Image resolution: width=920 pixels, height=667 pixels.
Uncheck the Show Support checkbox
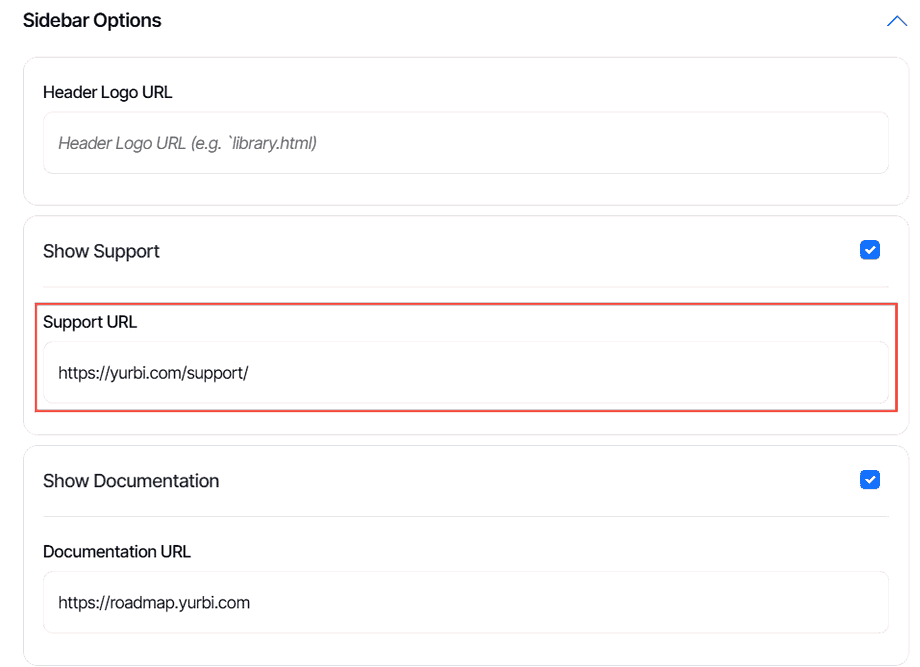(870, 250)
